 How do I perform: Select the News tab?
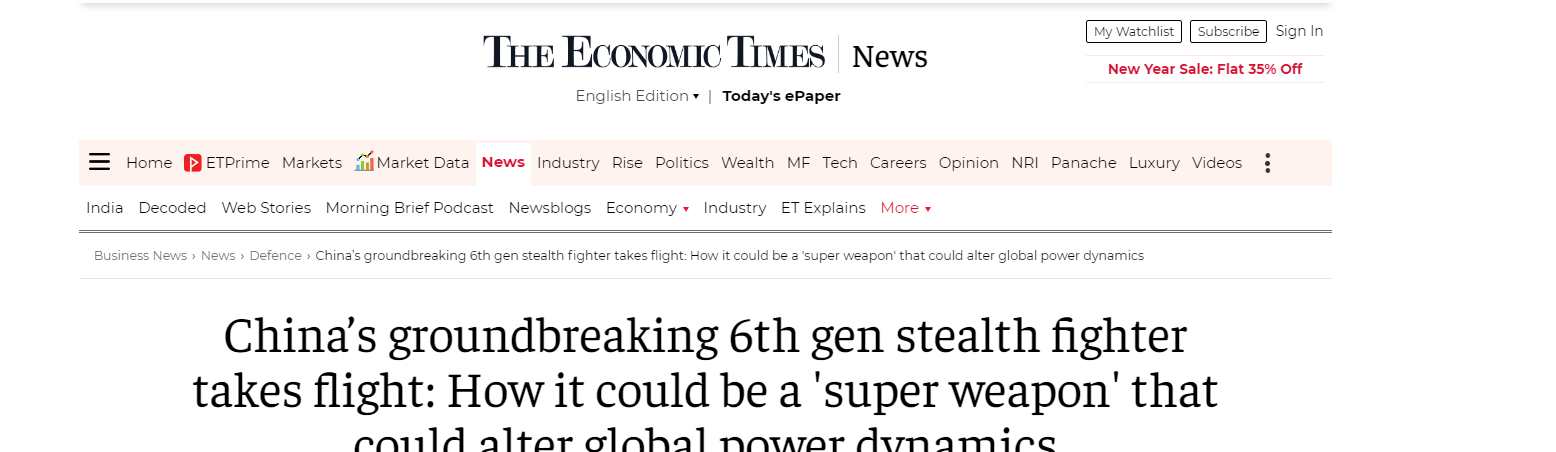[x=503, y=162]
